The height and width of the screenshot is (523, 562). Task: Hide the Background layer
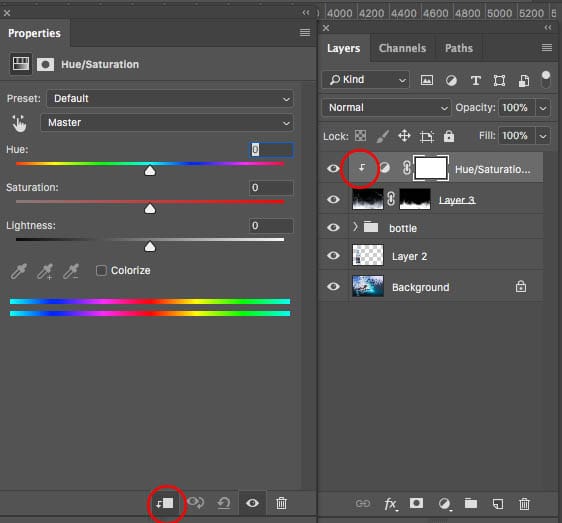(x=333, y=287)
